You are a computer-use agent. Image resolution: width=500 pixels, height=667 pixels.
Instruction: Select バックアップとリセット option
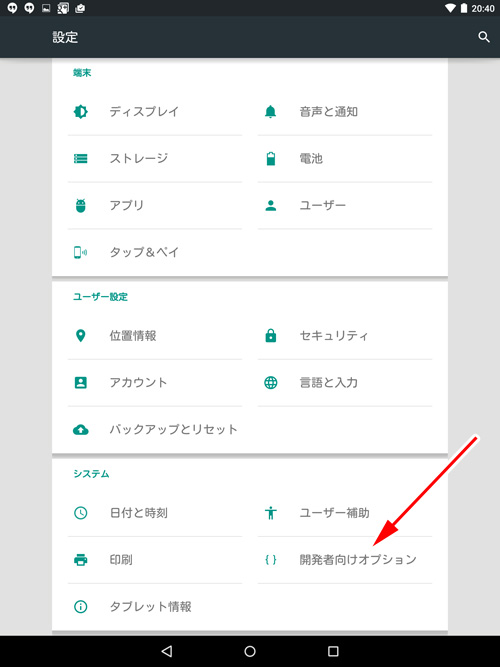(x=155, y=429)
